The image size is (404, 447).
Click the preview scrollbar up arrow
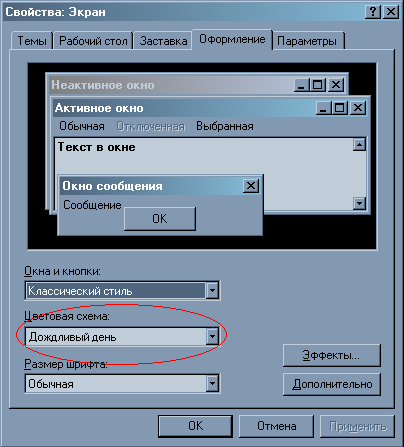359,144
